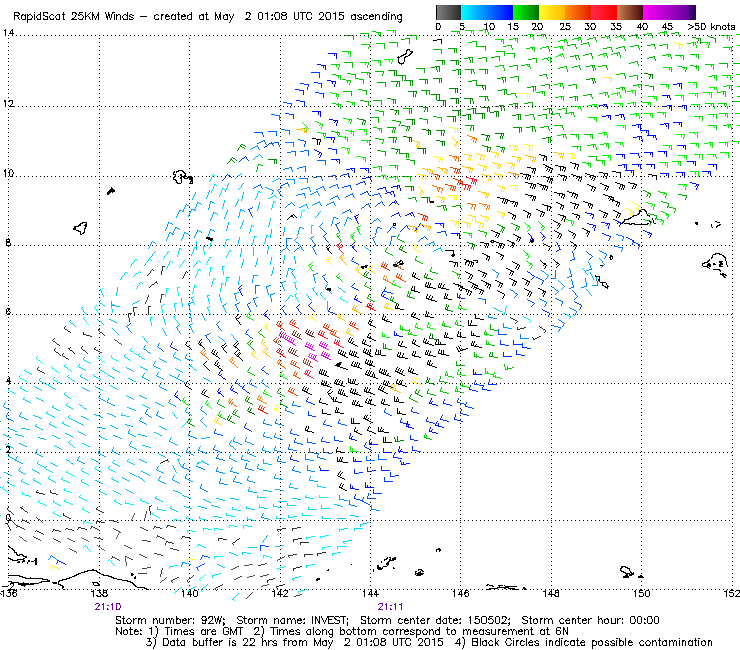Viewport: 740px width, 650px height.
Task: Select the 21:11 pass time marker
Action: click(390, 607)
